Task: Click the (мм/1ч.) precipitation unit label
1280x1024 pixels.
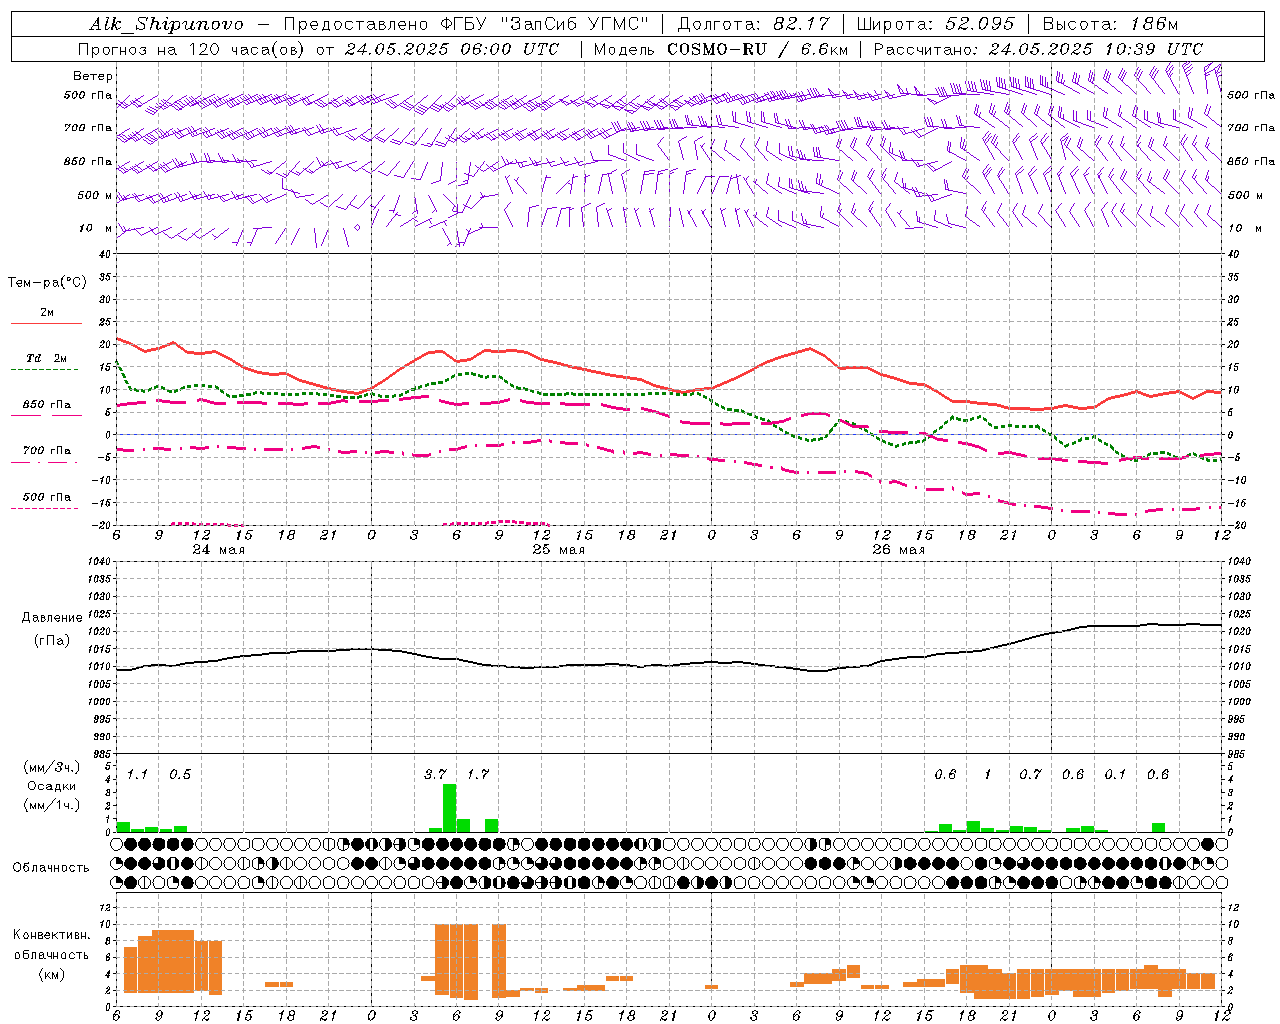Action: (x=51, y=805)
